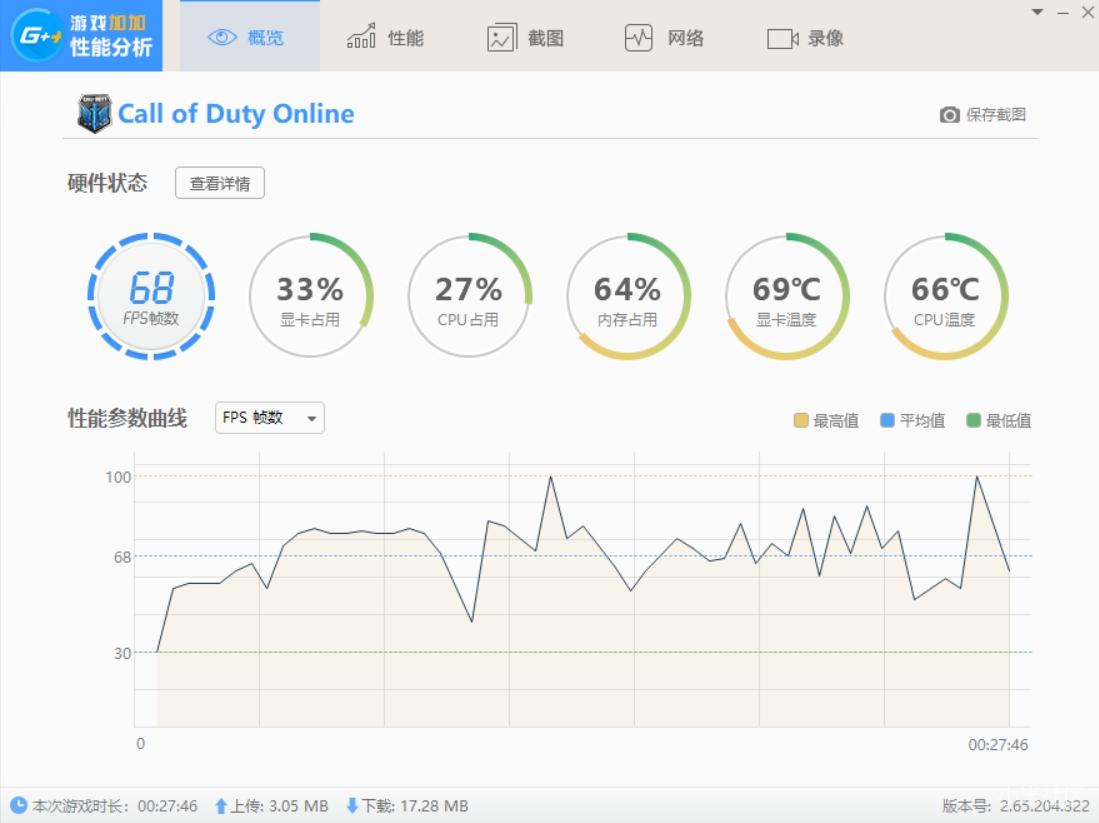This screenshot has height=823, width=1099.
Task: Open the 截图 screenshots tab
Action: point(526,38)
